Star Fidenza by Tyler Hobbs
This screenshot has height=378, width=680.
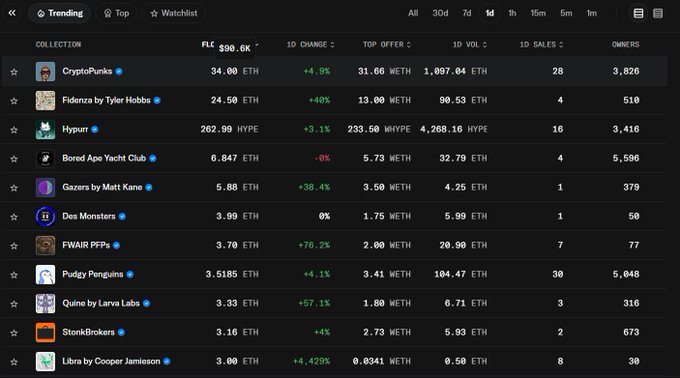click(x=14, y=101)
